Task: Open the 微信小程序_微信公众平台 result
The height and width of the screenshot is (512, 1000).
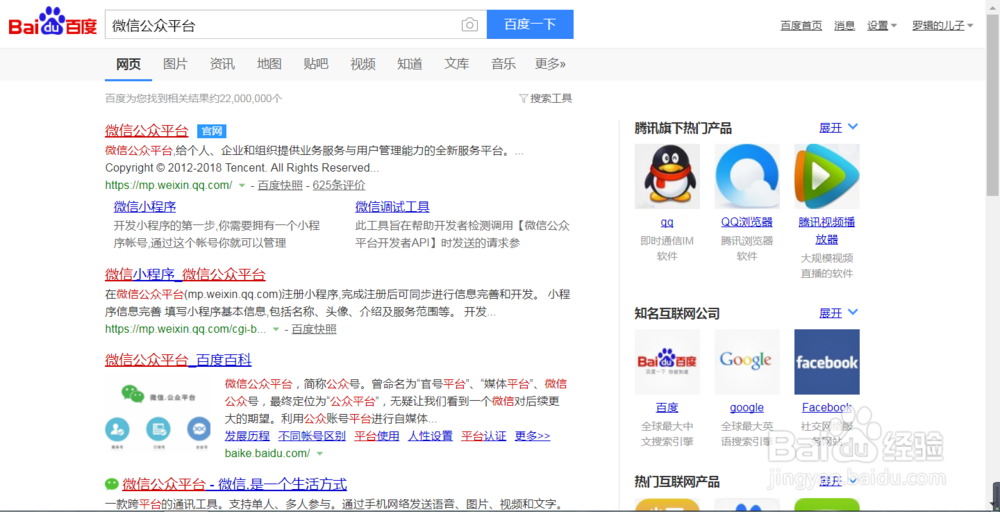Action: tap(185, 275)
